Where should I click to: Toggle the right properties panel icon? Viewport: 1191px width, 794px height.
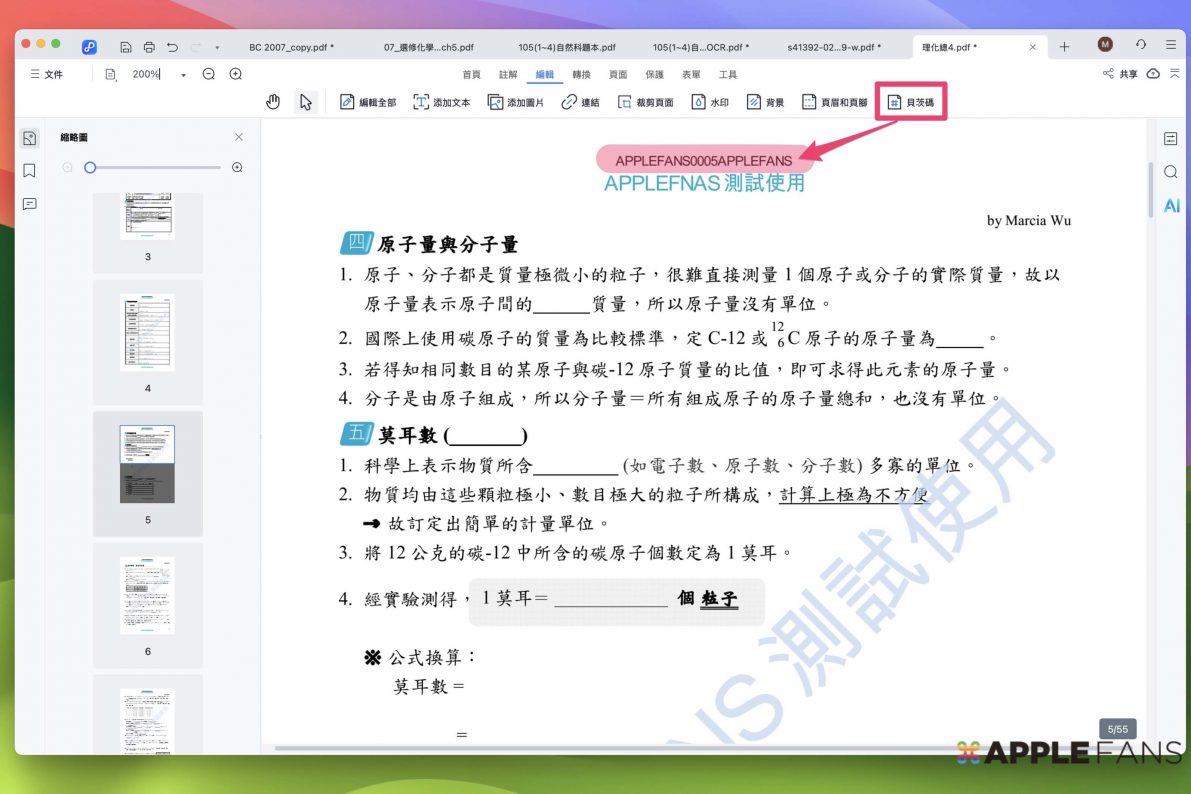pos(1170,138)
